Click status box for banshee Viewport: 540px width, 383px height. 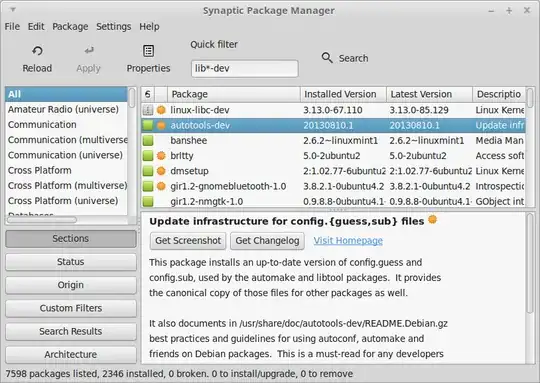(x=148, y=141)
